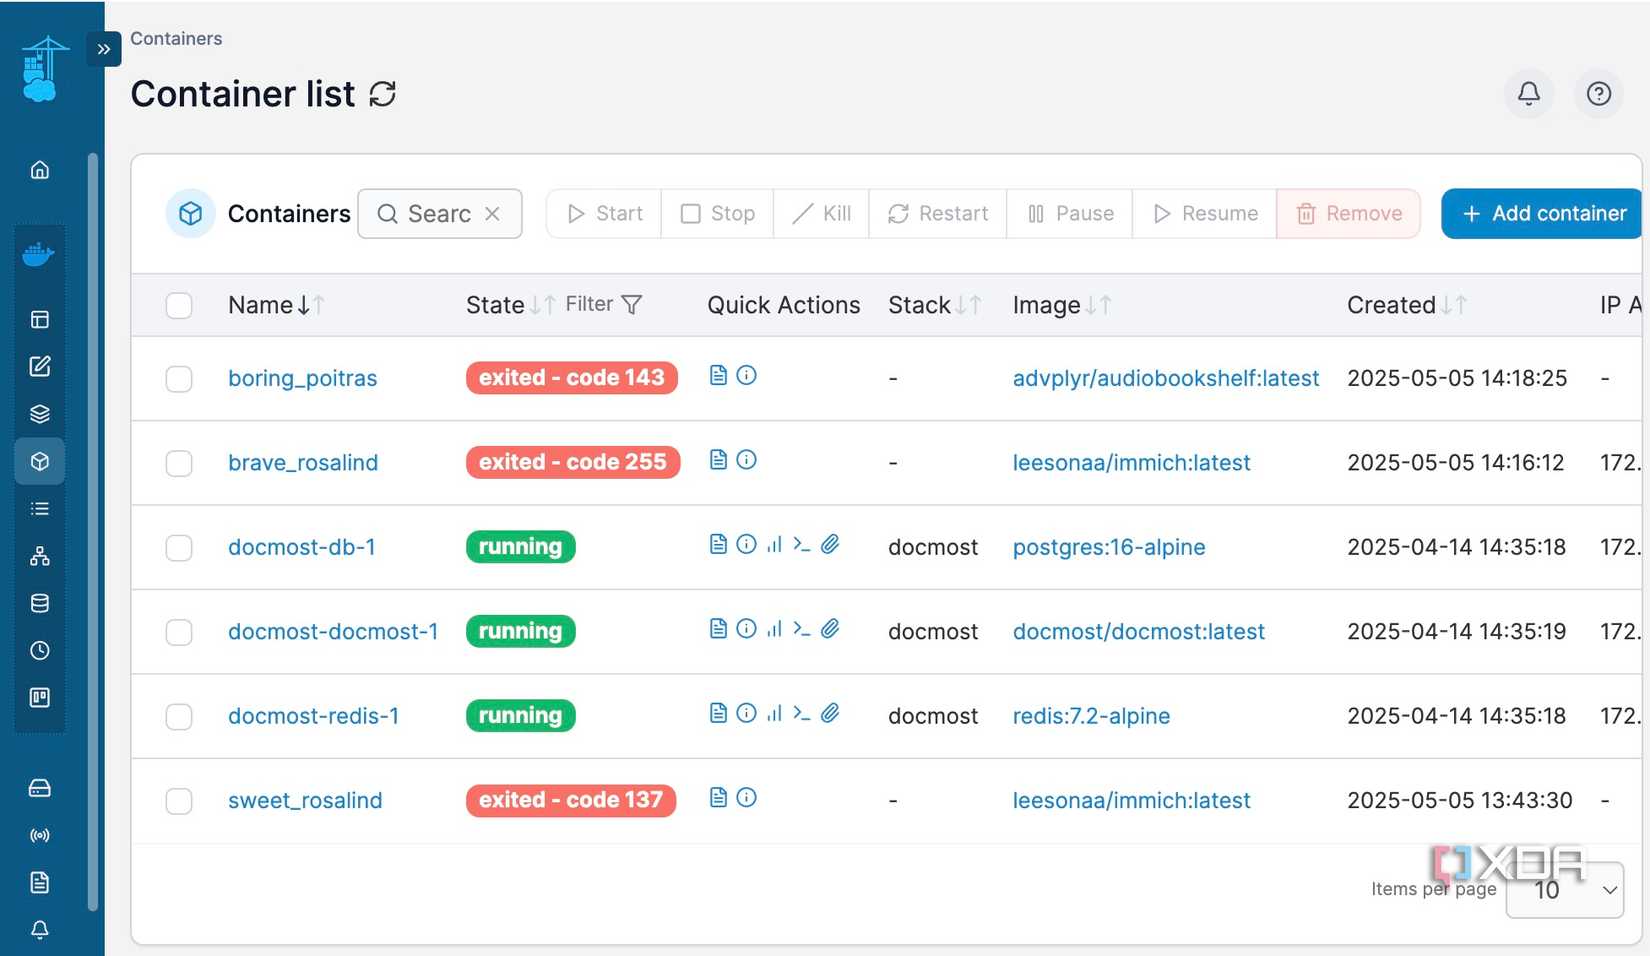Open the sweet_rosalind container link
Viewport: 1650px width, 956px height.
pyautogui.click(x=305, y=801)
